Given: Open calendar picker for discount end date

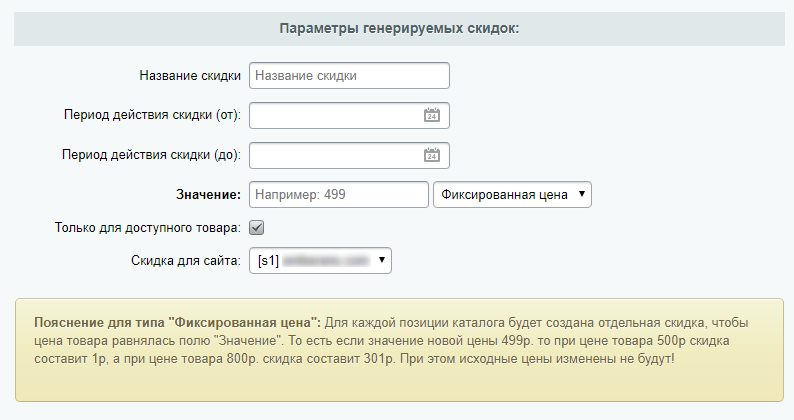Looking at the screenshot, I should (431, 155).
